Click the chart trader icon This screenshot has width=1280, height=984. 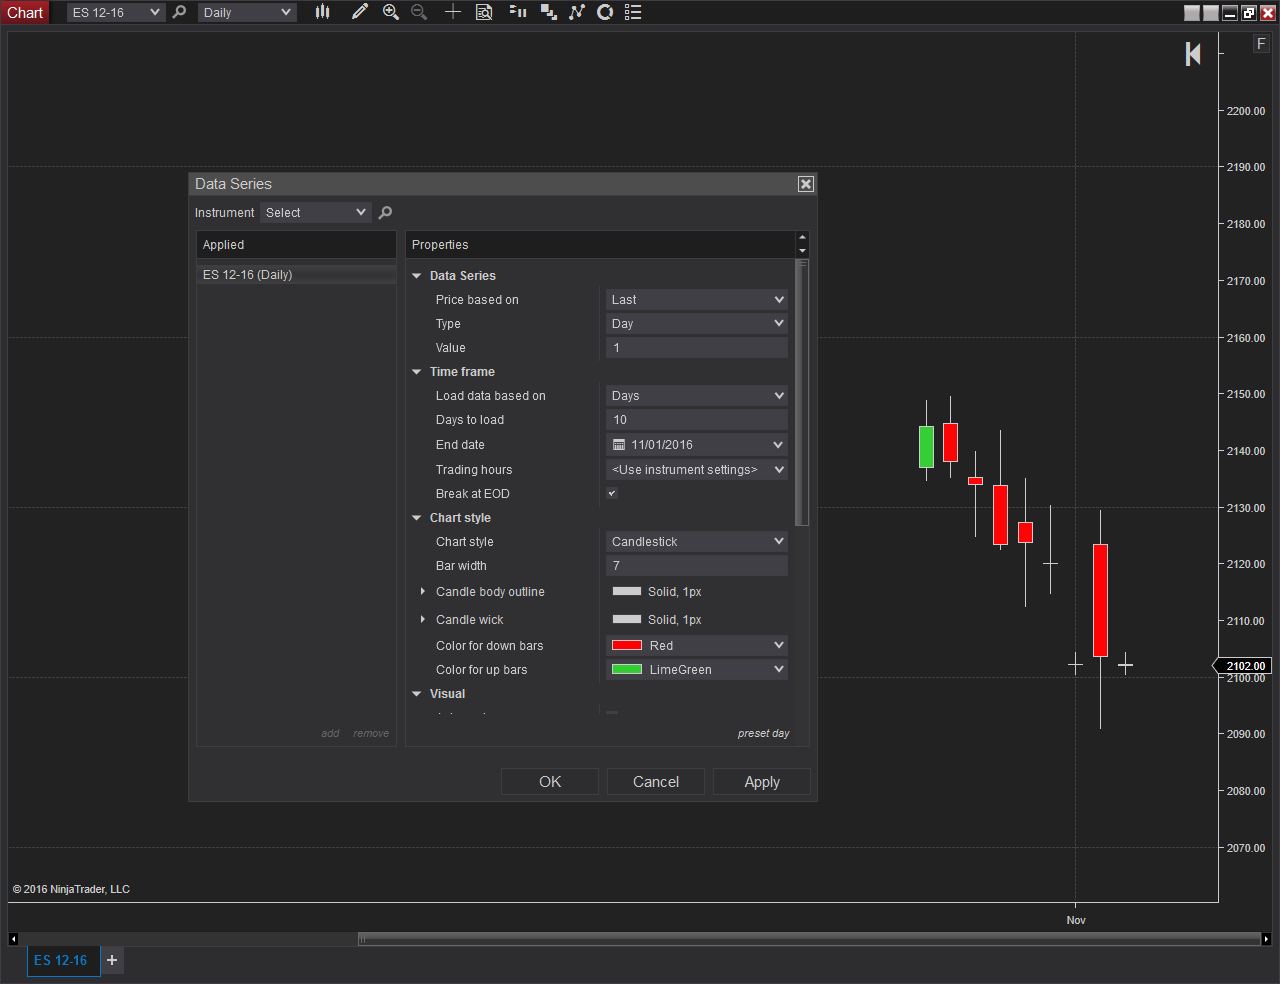(548, 12)
